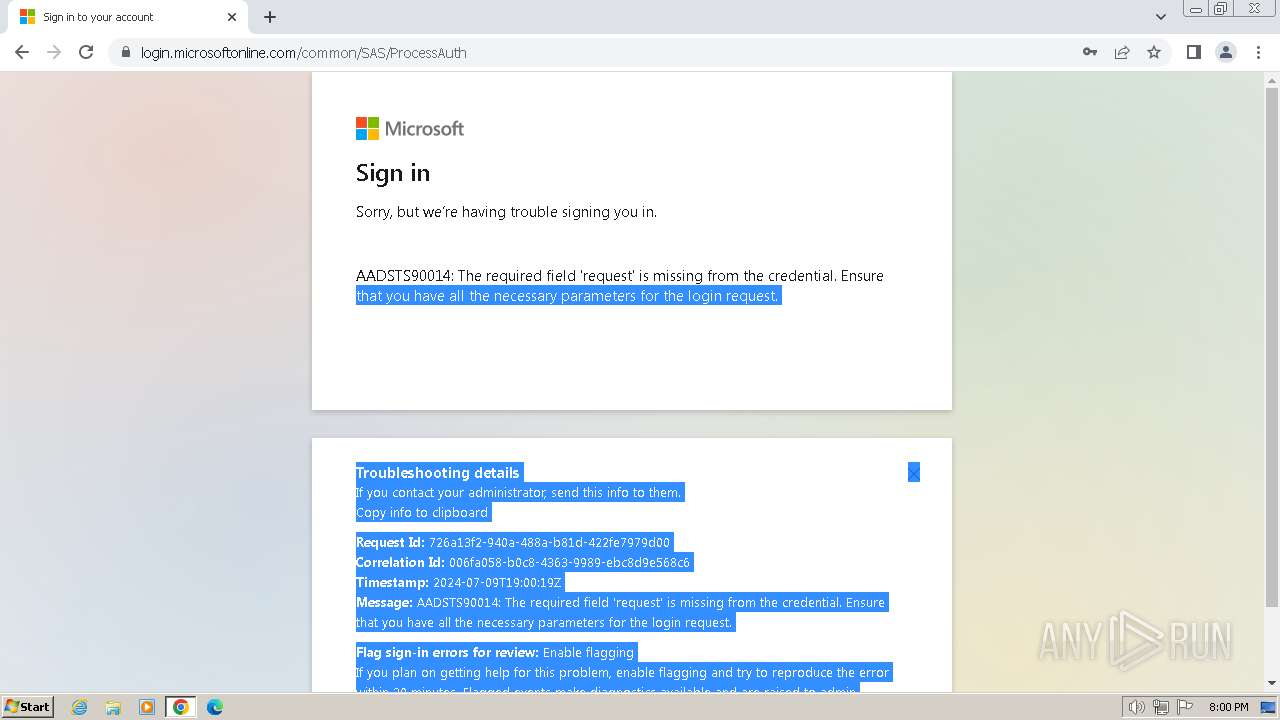Launch Internet Explorer from the taskbar
1280x720 pixels.
(x=80, y=707)
